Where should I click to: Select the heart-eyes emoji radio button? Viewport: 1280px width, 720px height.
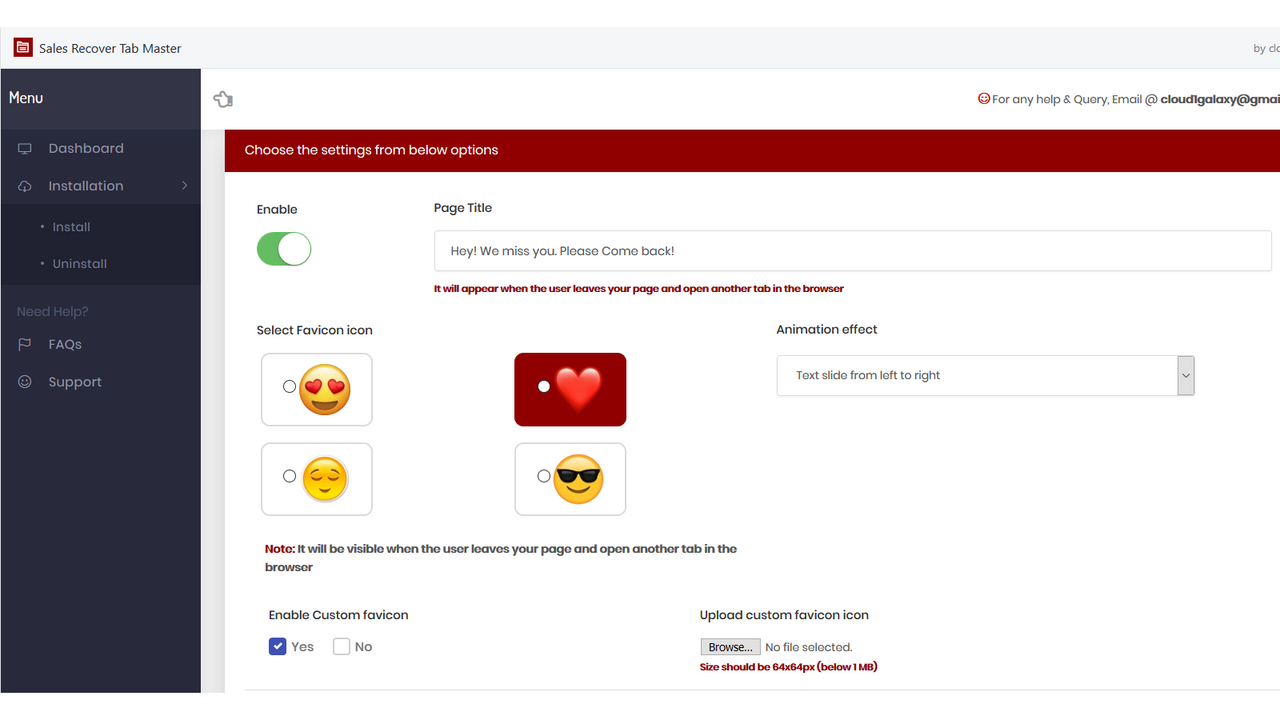tap(289, 386)
